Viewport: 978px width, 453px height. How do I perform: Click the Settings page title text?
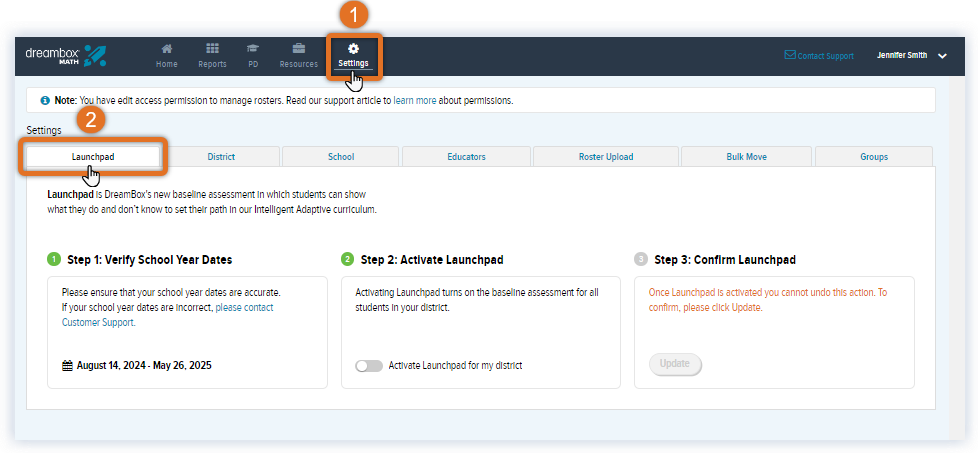[x=44, y=130]
